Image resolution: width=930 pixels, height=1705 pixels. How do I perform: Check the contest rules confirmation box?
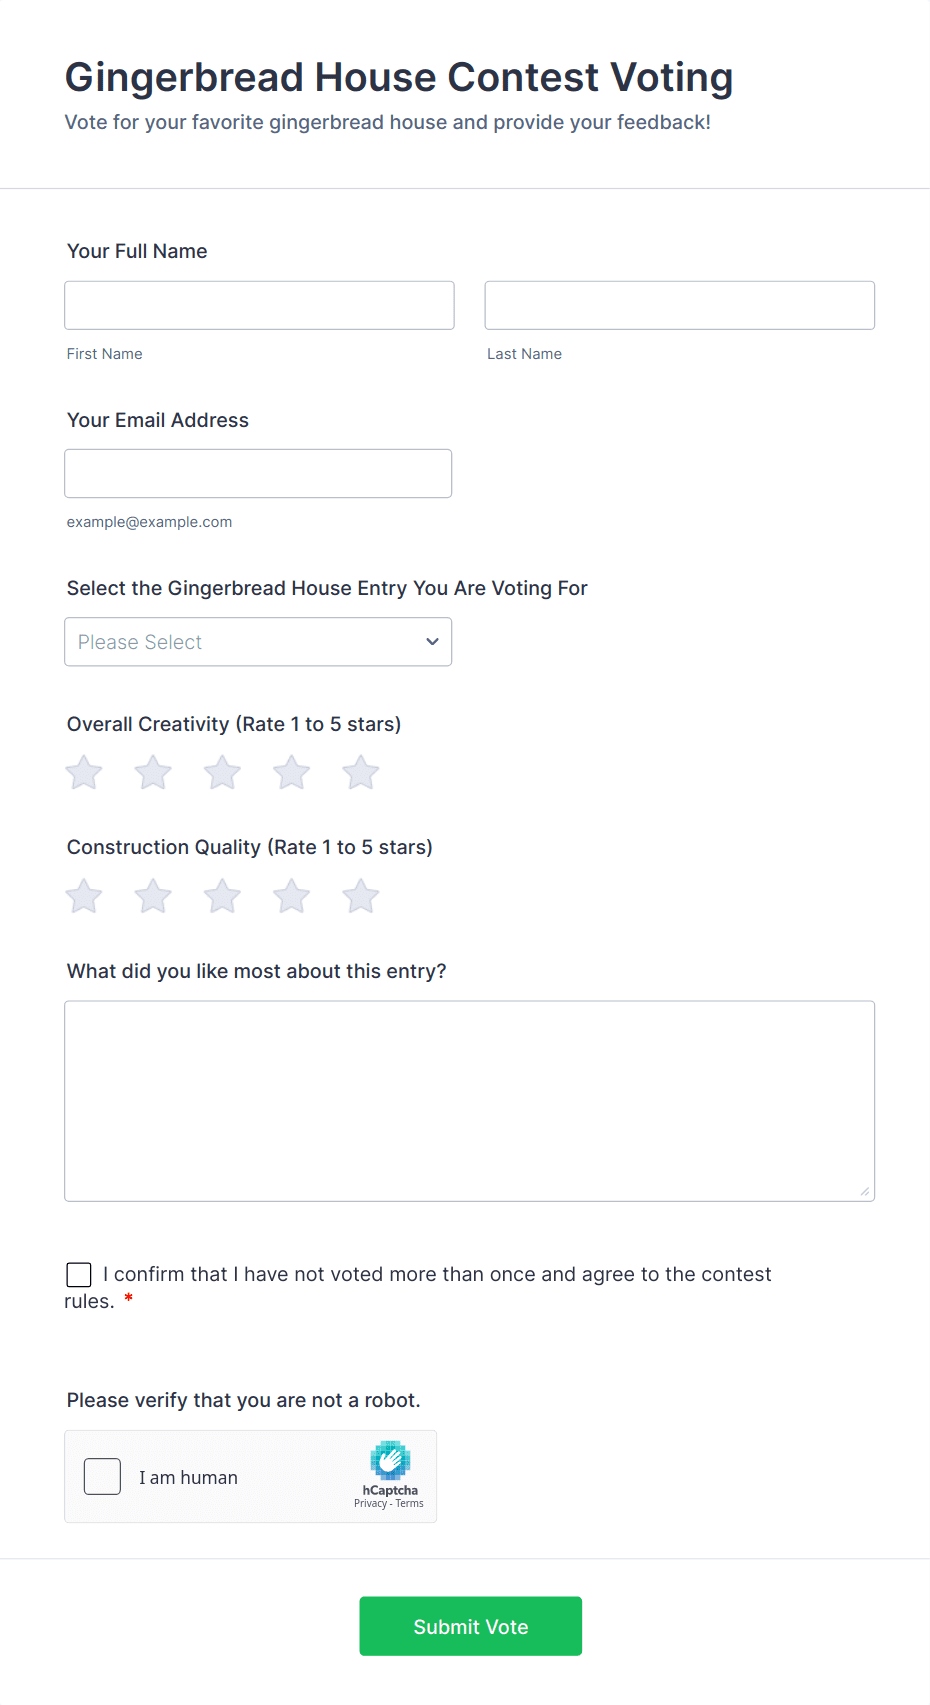[79, 1274]
